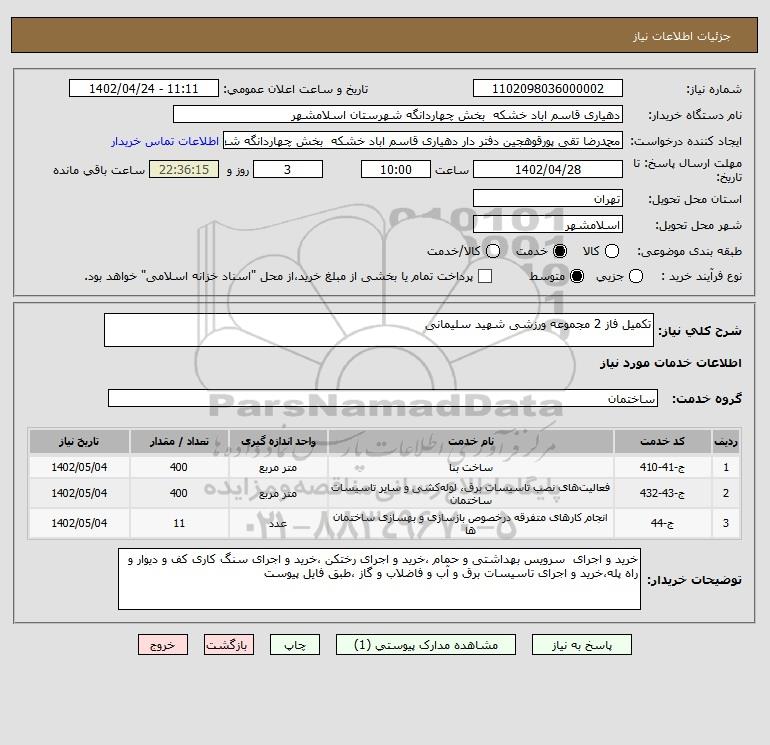Click the انجام کارهای متفرقه service cell
Viewport: 770px width, 745px height.
(470, 524)
